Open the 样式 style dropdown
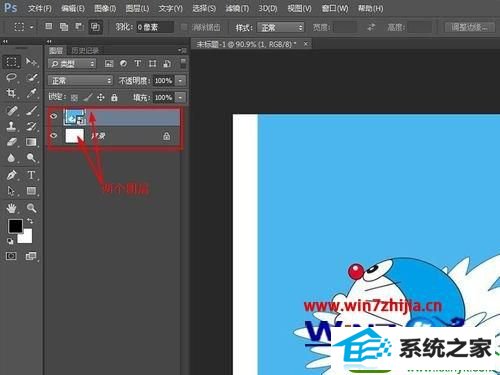The width and height of the screenshot is (500, 375). 281,27
